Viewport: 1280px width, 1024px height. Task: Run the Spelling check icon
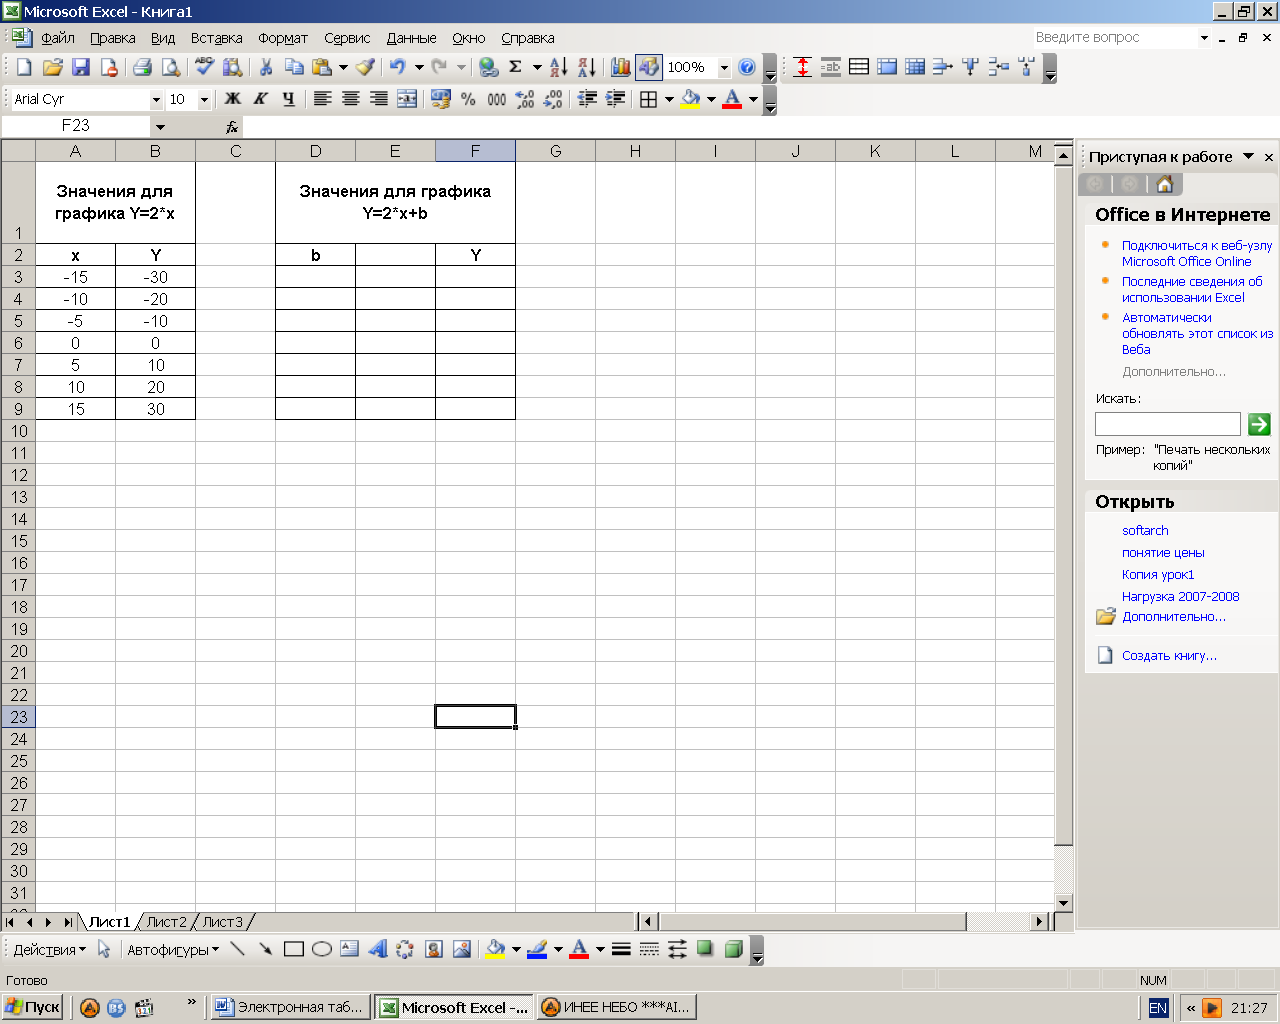(205, 67)
